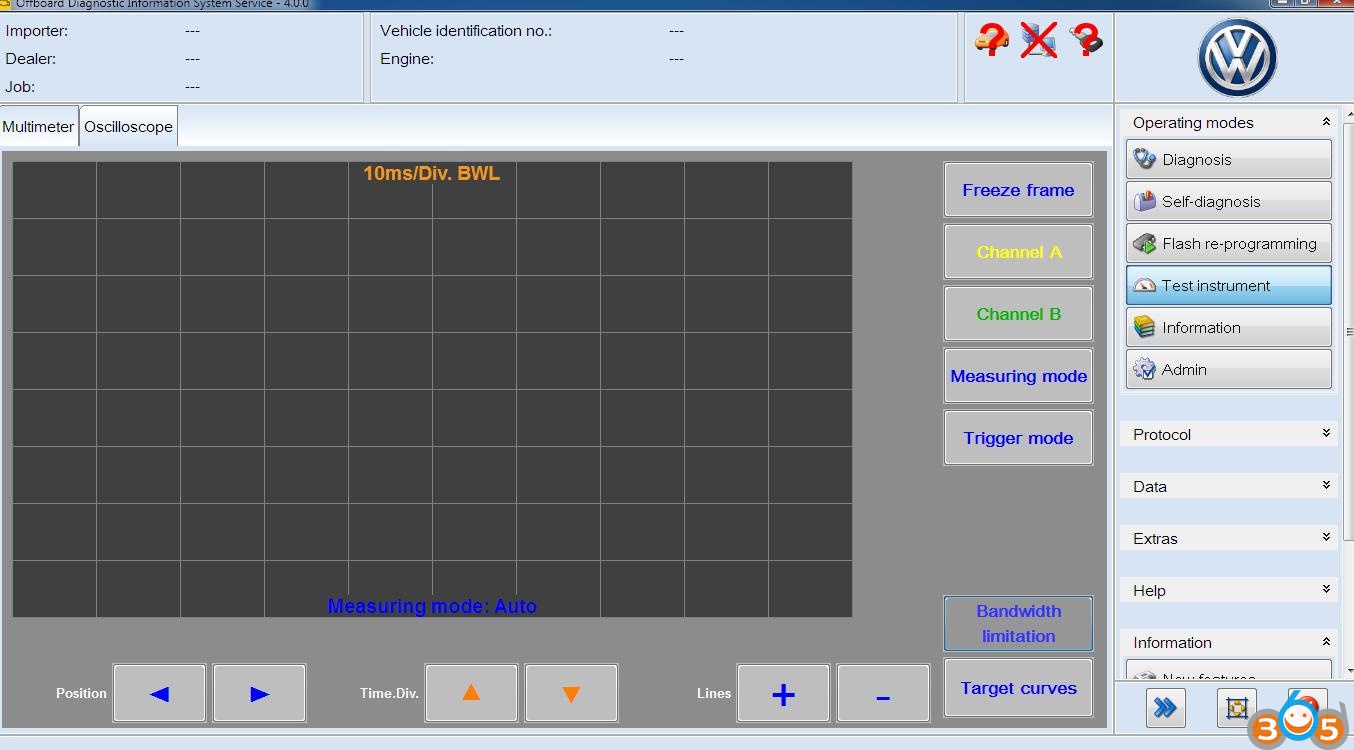Toggle Channel B on the oscilloscope
1354x750 pixels.
[1018, 314]
